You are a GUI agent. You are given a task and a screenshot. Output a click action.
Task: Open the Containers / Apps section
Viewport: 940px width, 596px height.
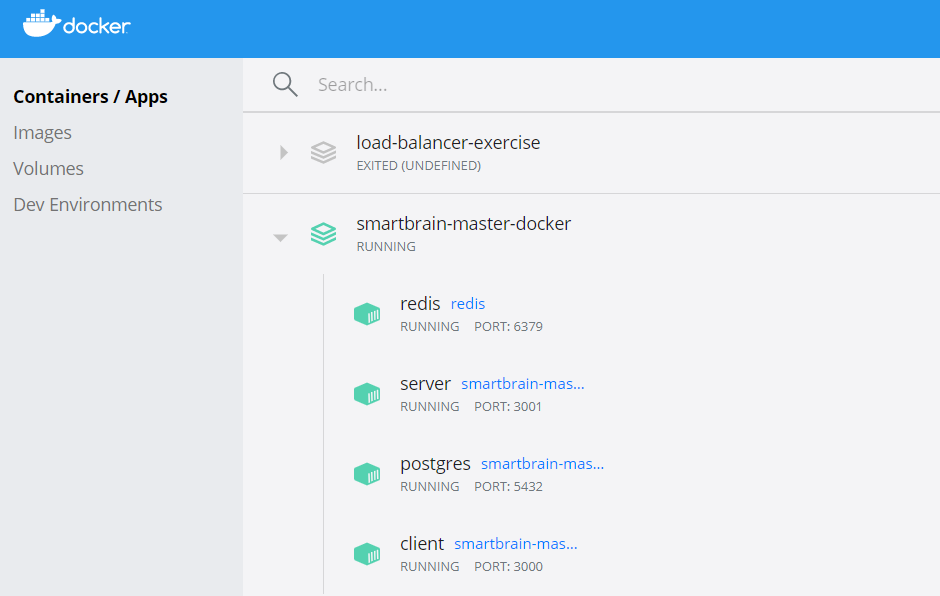coord(91,97)
